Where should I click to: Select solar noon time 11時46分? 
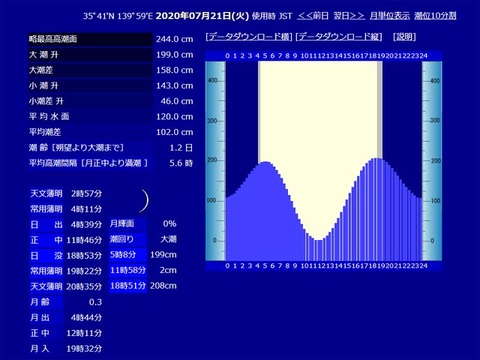pos(84,240)
